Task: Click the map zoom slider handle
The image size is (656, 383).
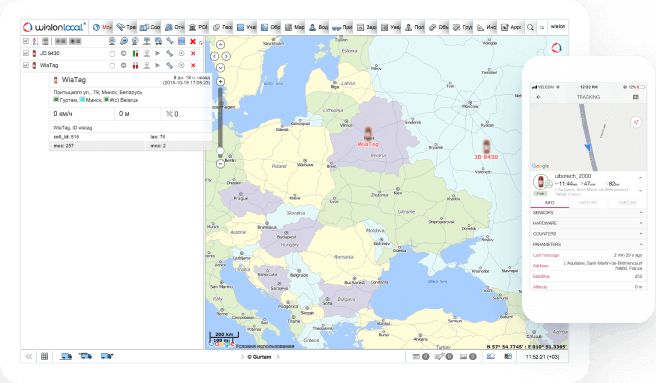Action: (220, 151)
